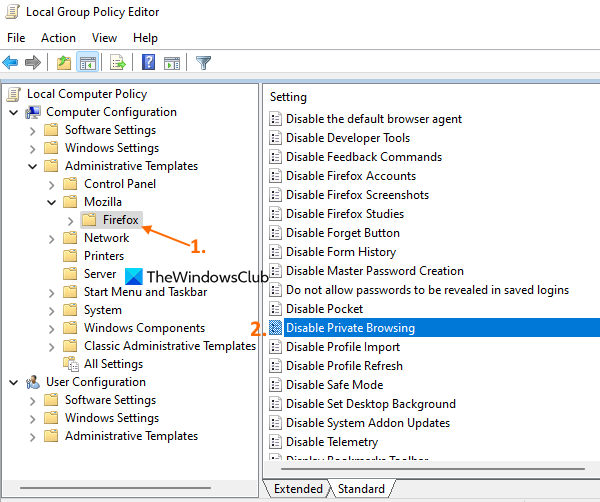Click policy icon beside Disable Firefox Studies
The width and height of the screenshot is (600, 502).
coord(276,214)
